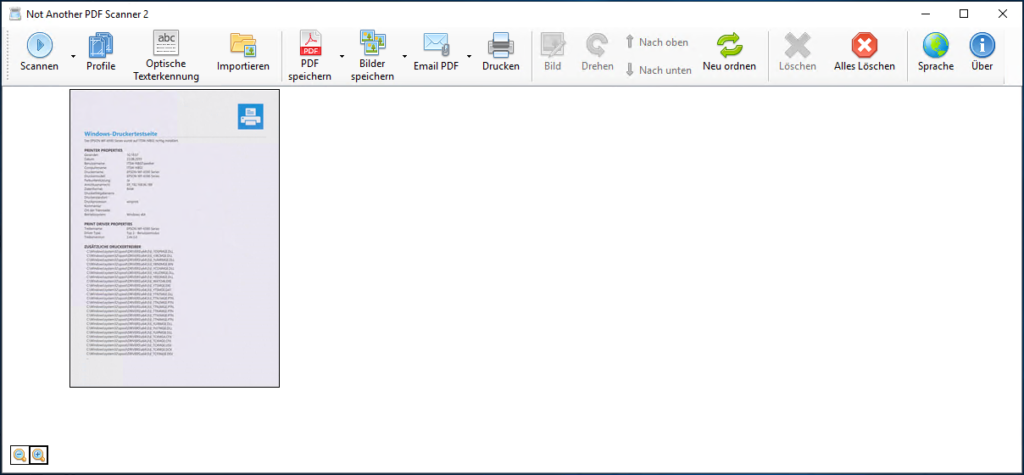This screenshot has width=1024, height=475.
Task: Open the Email PDF dropdown arrow
Action: coord(469,56)
